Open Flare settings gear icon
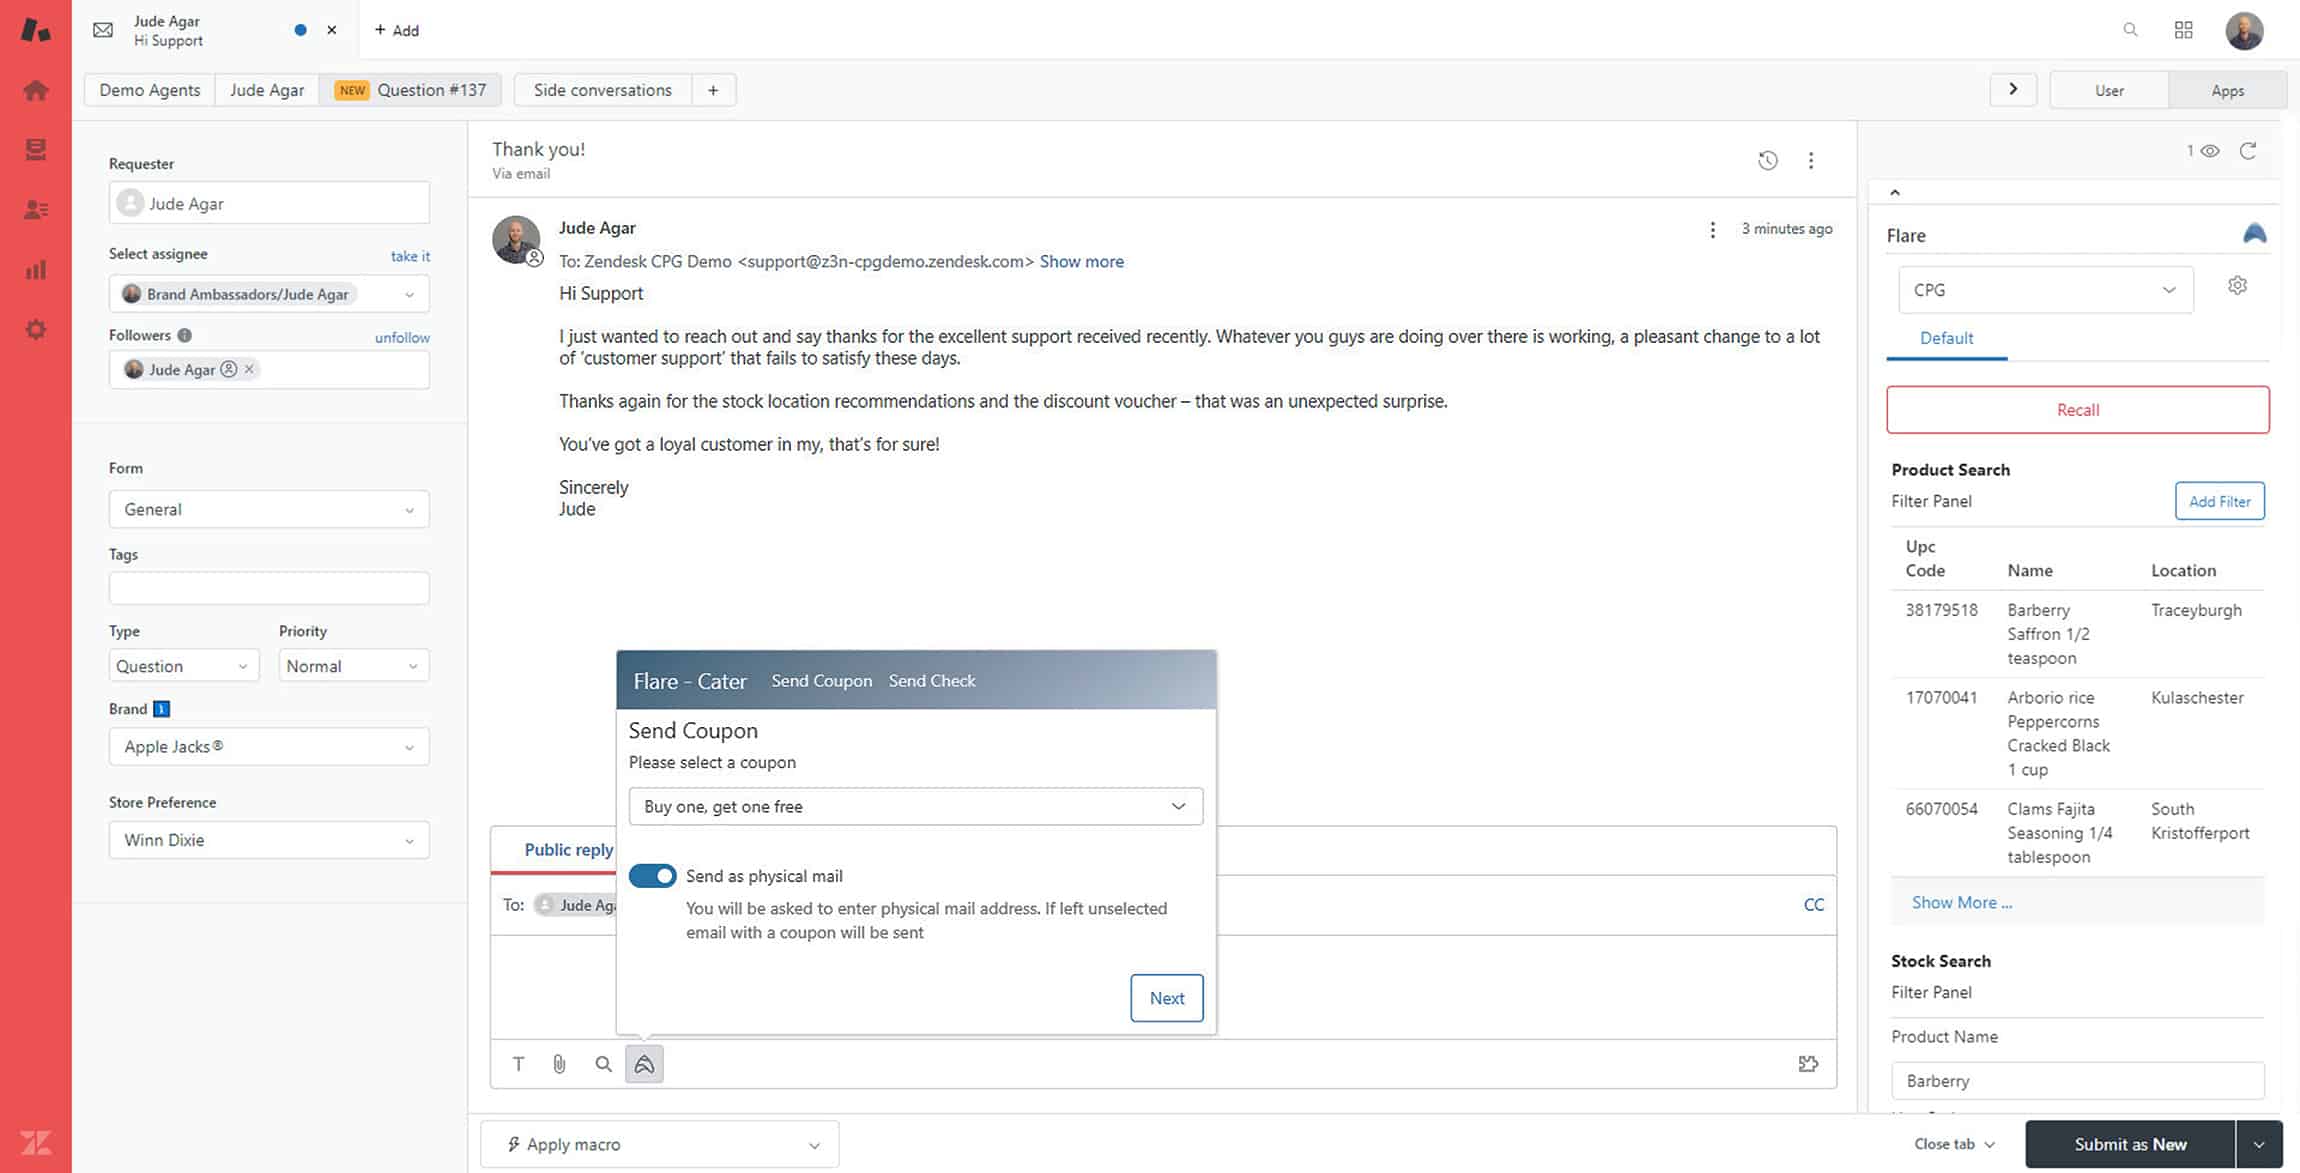The image size is (2300, 1173). pos(2238,286)
